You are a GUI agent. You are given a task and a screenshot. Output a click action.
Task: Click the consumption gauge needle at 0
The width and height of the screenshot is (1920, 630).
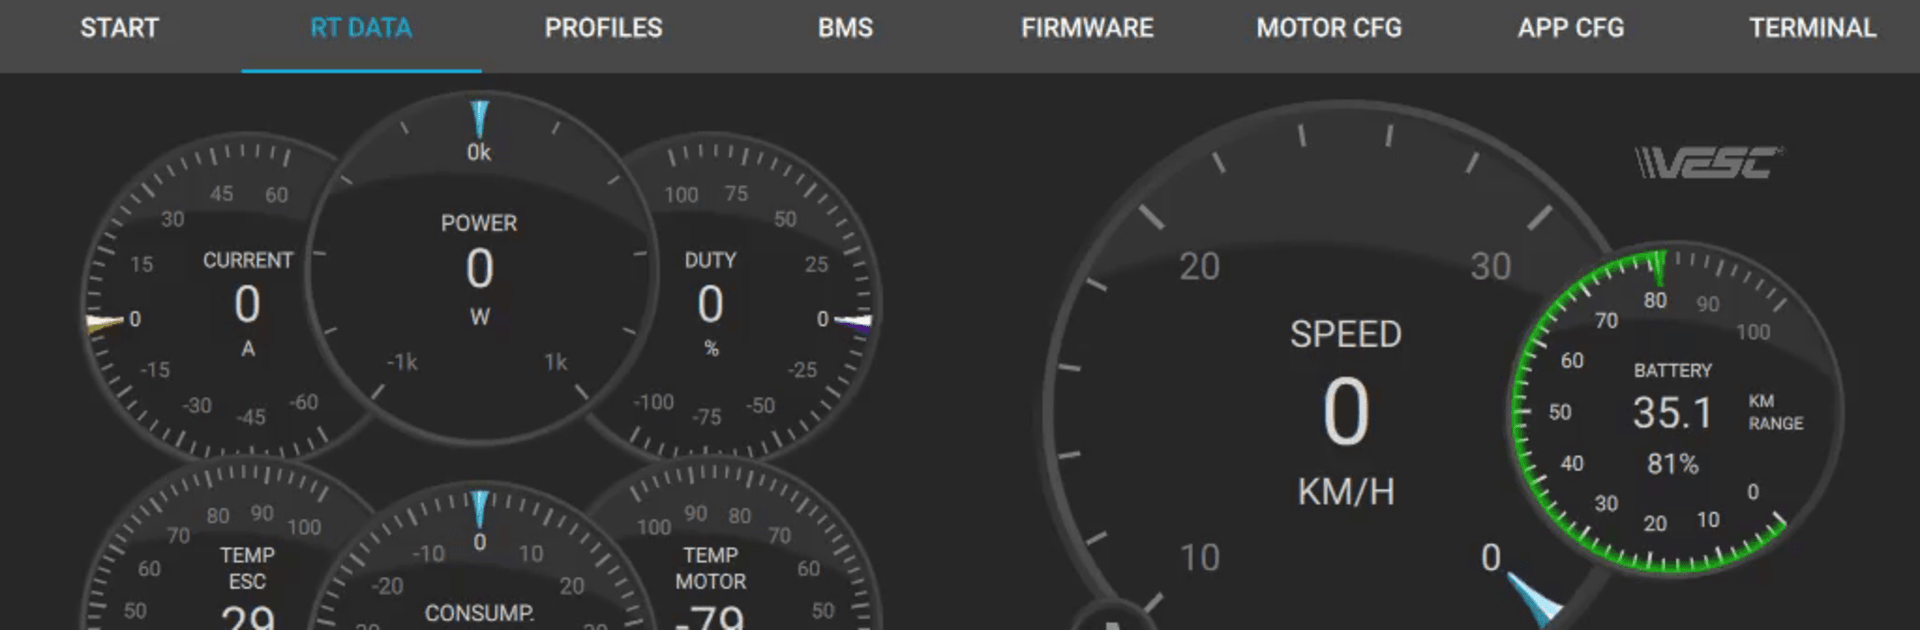coord(480,508)
